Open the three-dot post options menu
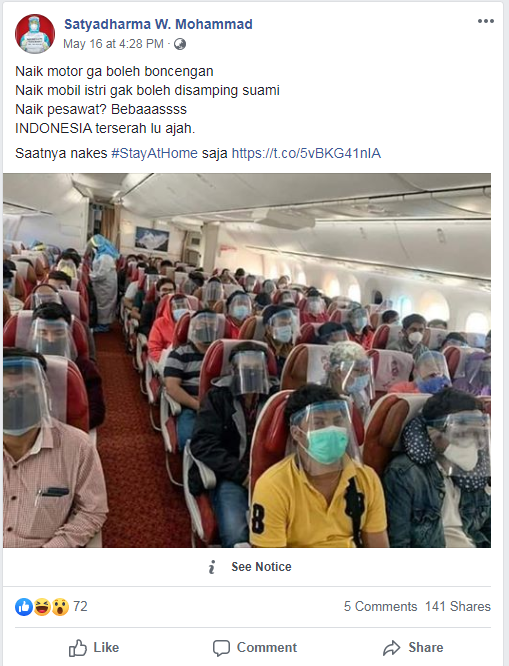Viewport: 509px width, 666px height. coord(486,21)
